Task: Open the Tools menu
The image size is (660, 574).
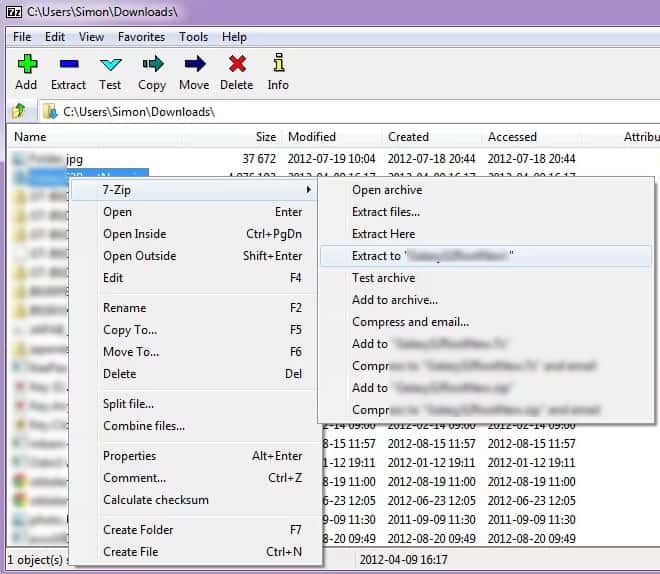Action: [193, 37]
